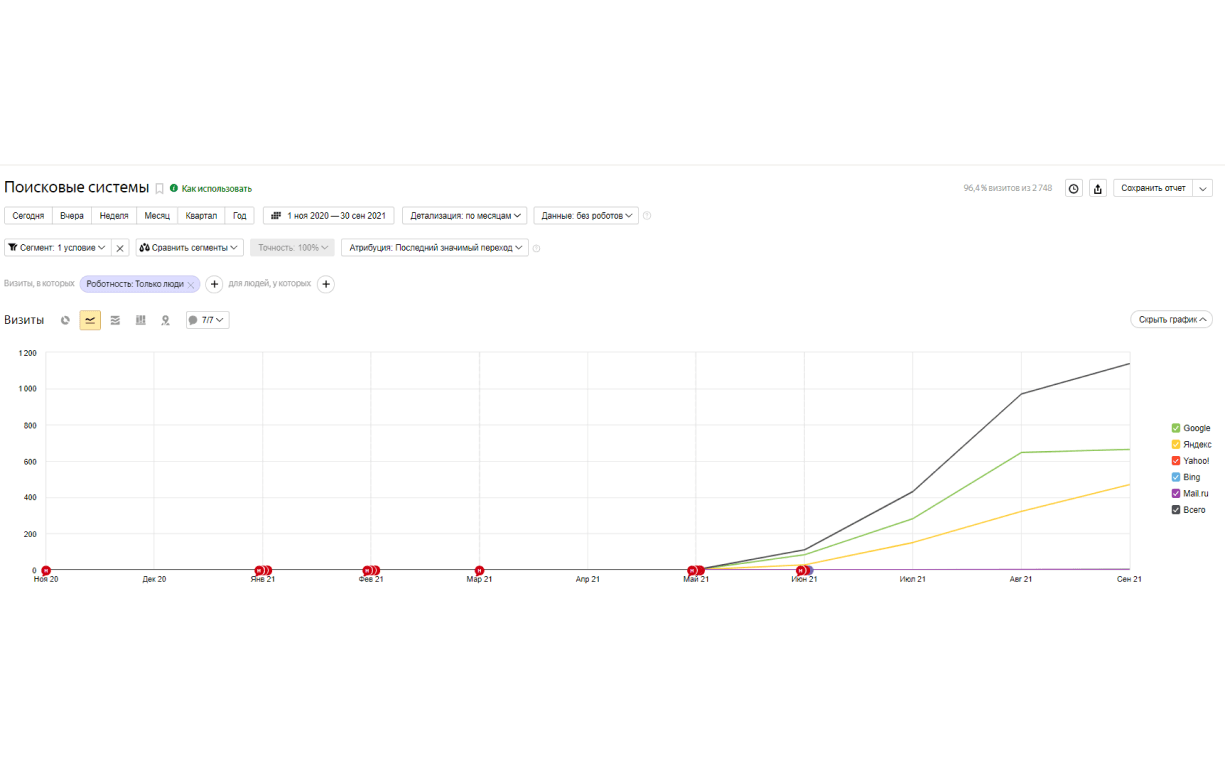Expand the Сегмент: 1 условие dropdown
Image resolution: width=1225 pixels, height=760 pixels.
(57, 248)
